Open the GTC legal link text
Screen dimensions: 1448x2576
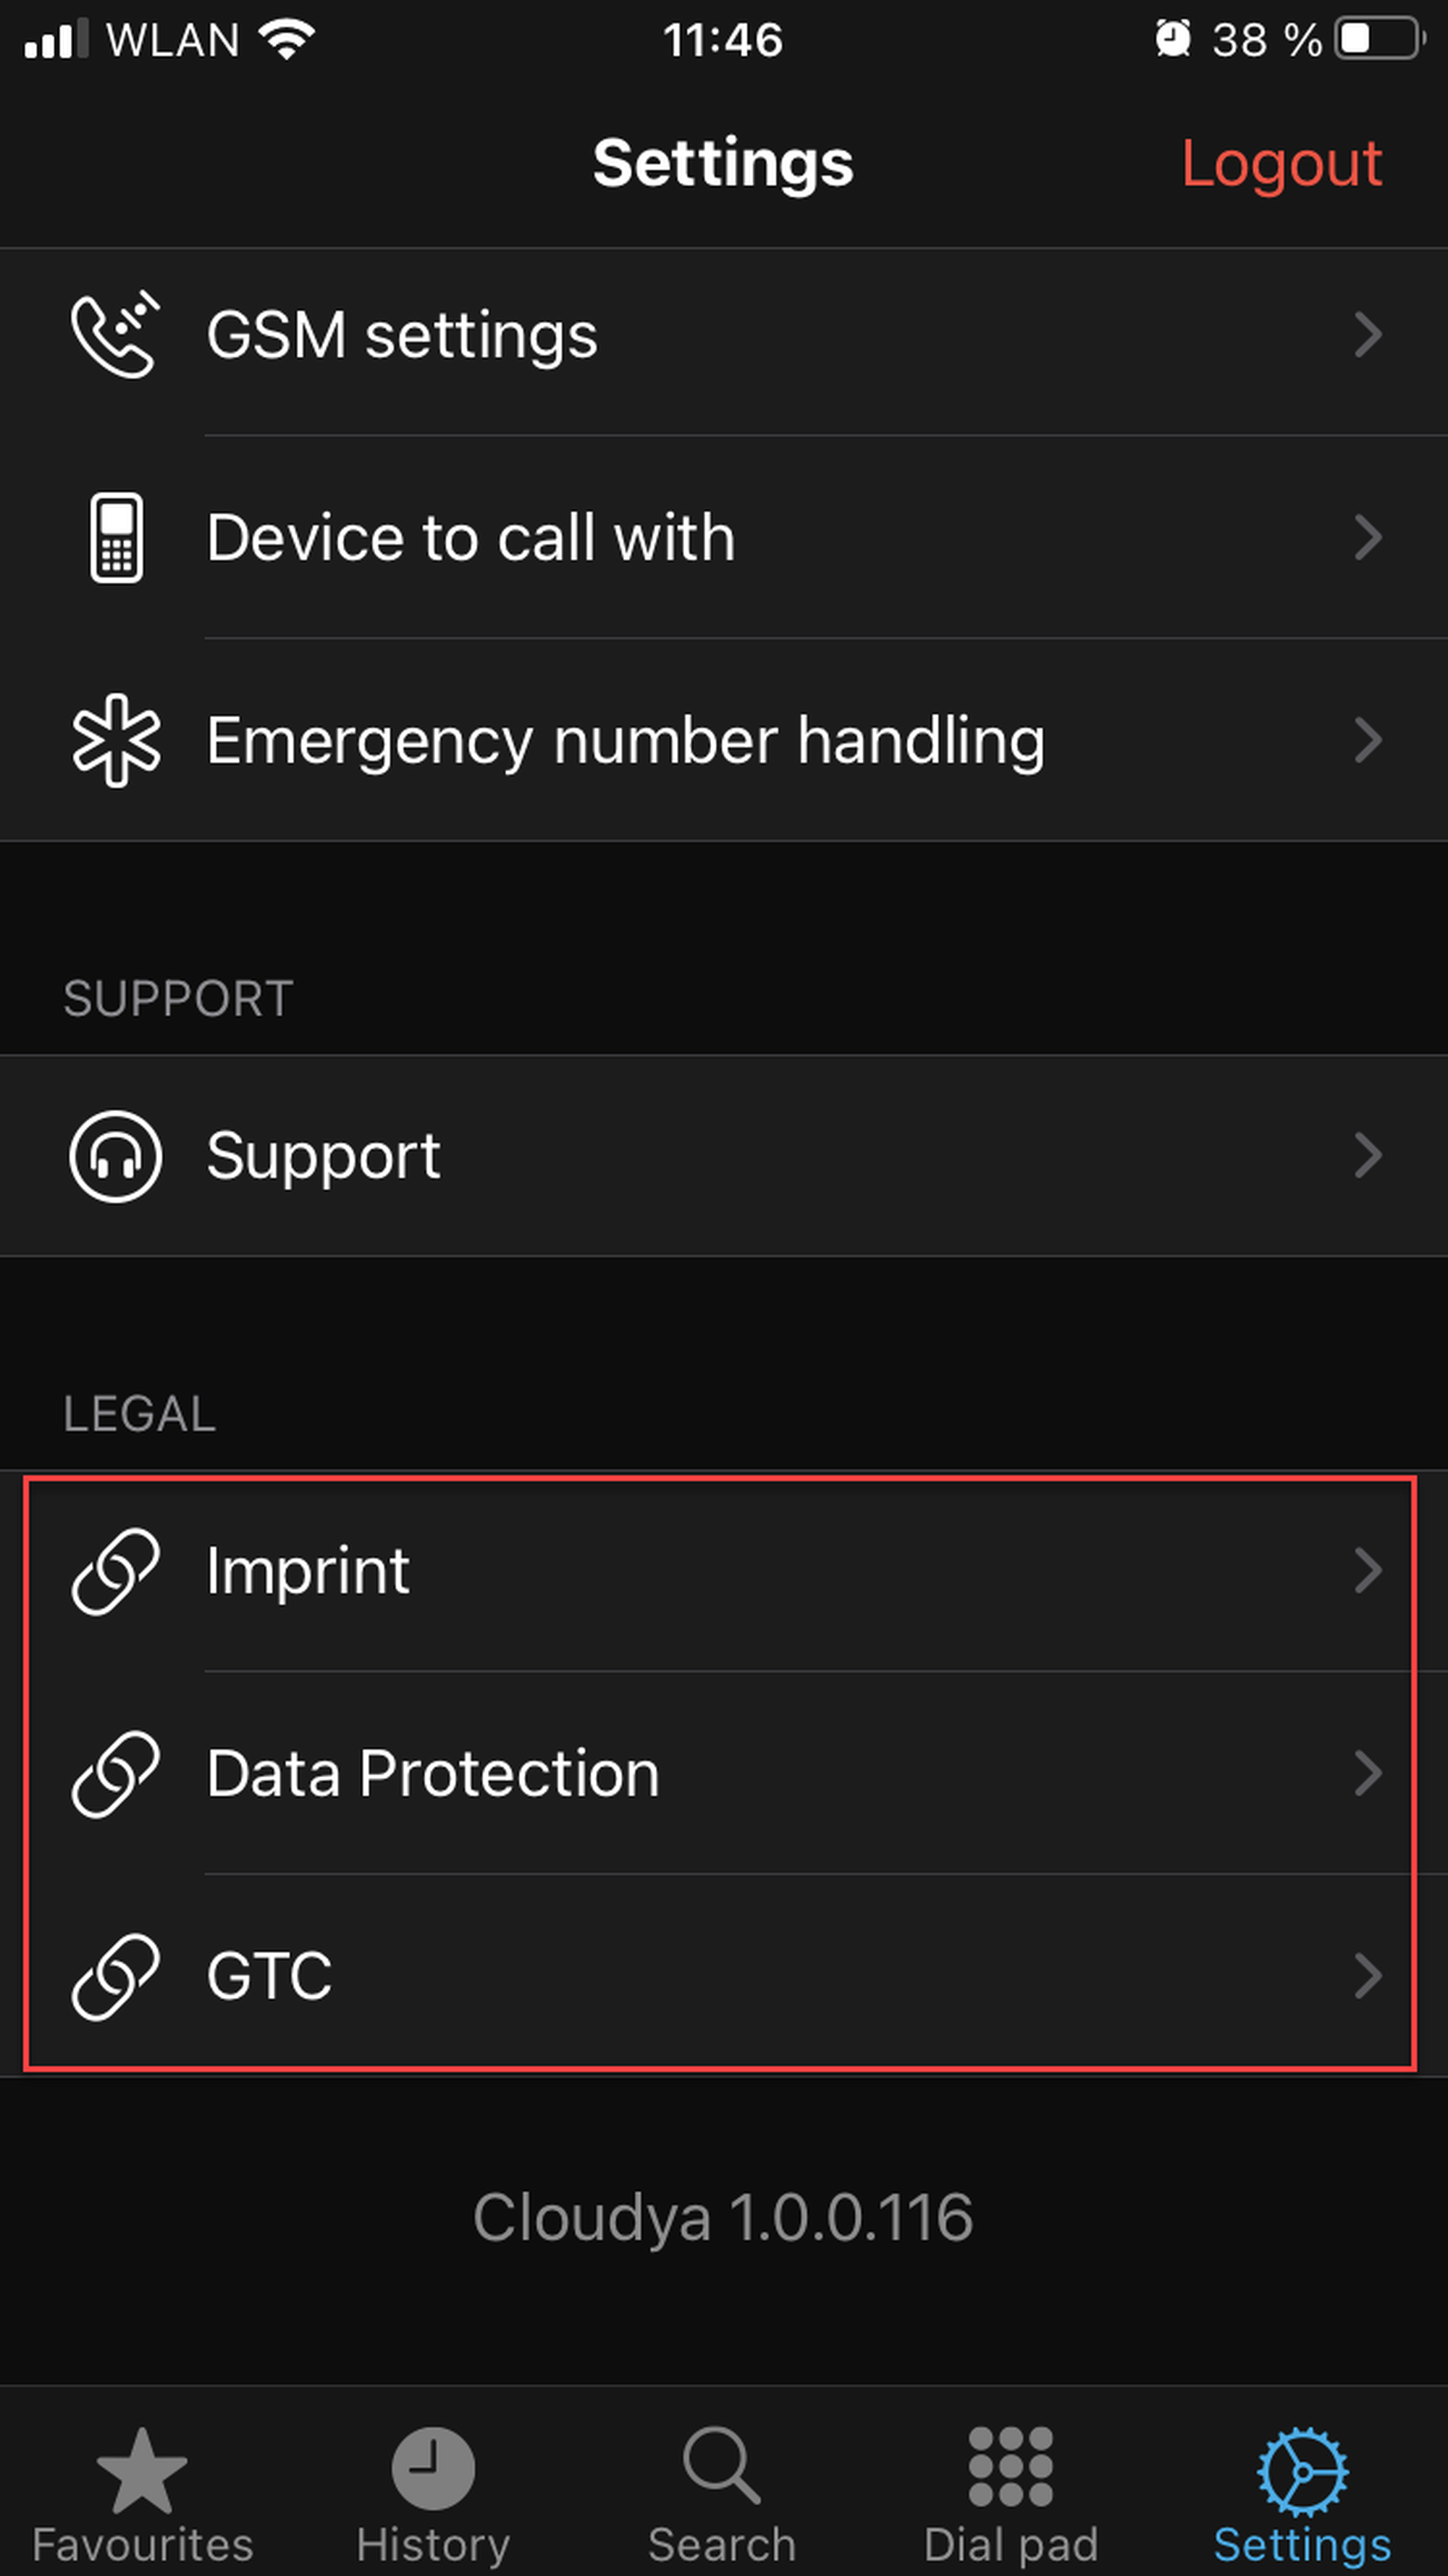pyautogui.click(x=269, y=1977)
